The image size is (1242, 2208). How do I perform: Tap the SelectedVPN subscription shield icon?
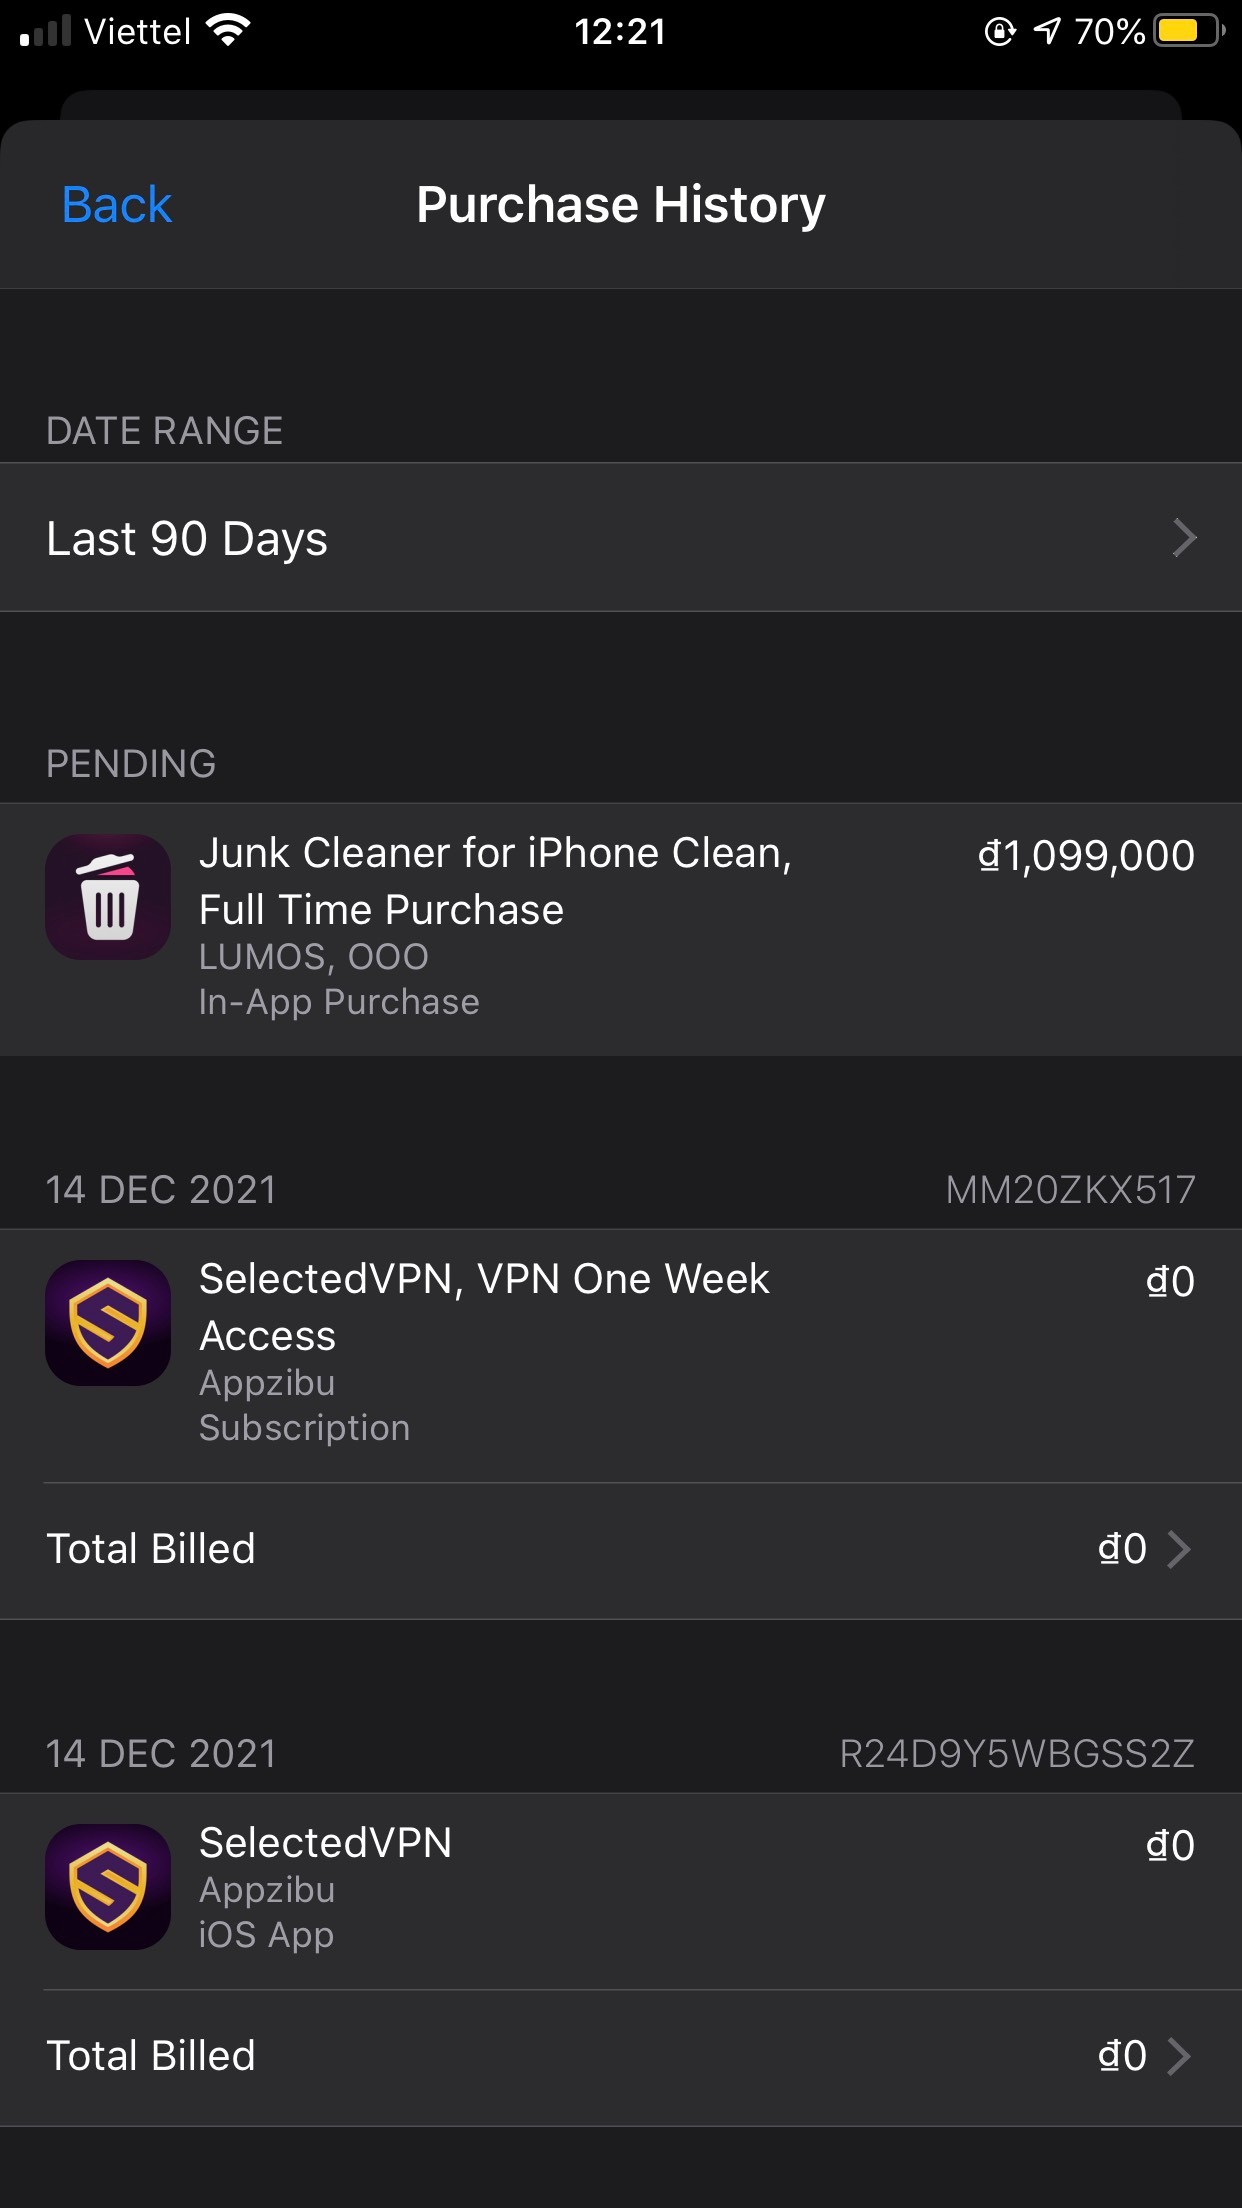tap(108, 1323)
